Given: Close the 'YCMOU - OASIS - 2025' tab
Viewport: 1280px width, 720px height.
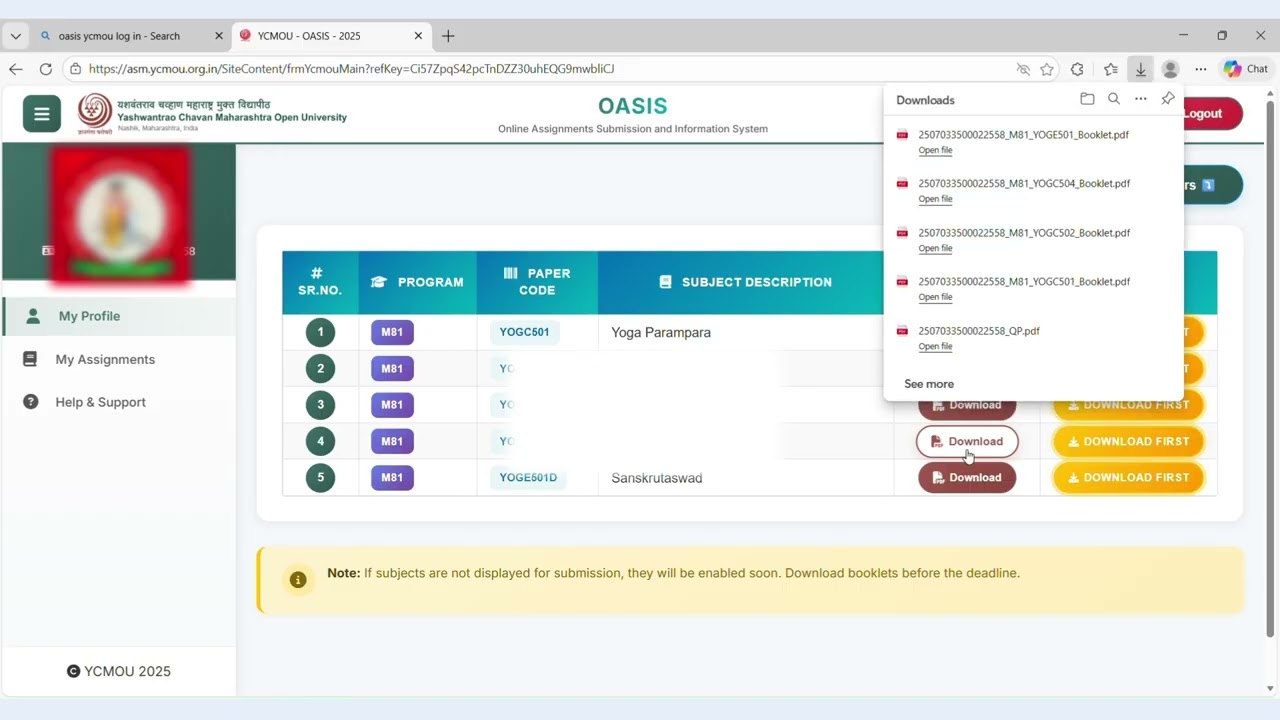Looking at the screenshot, I should [419, 36].
